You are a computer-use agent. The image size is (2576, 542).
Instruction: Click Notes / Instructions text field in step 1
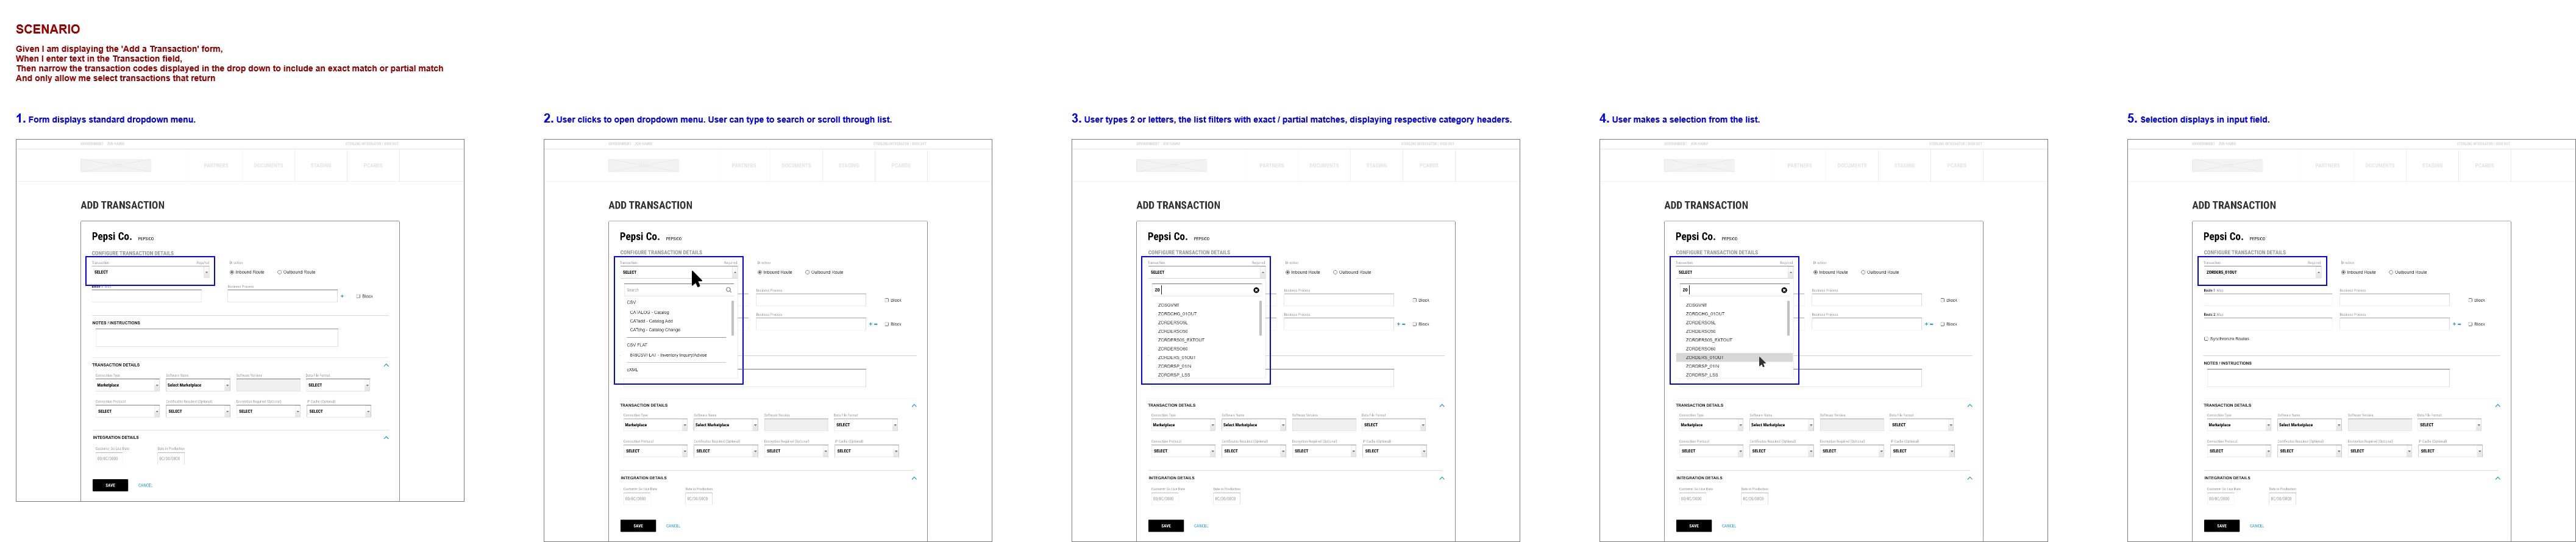[x=216, y=338]
